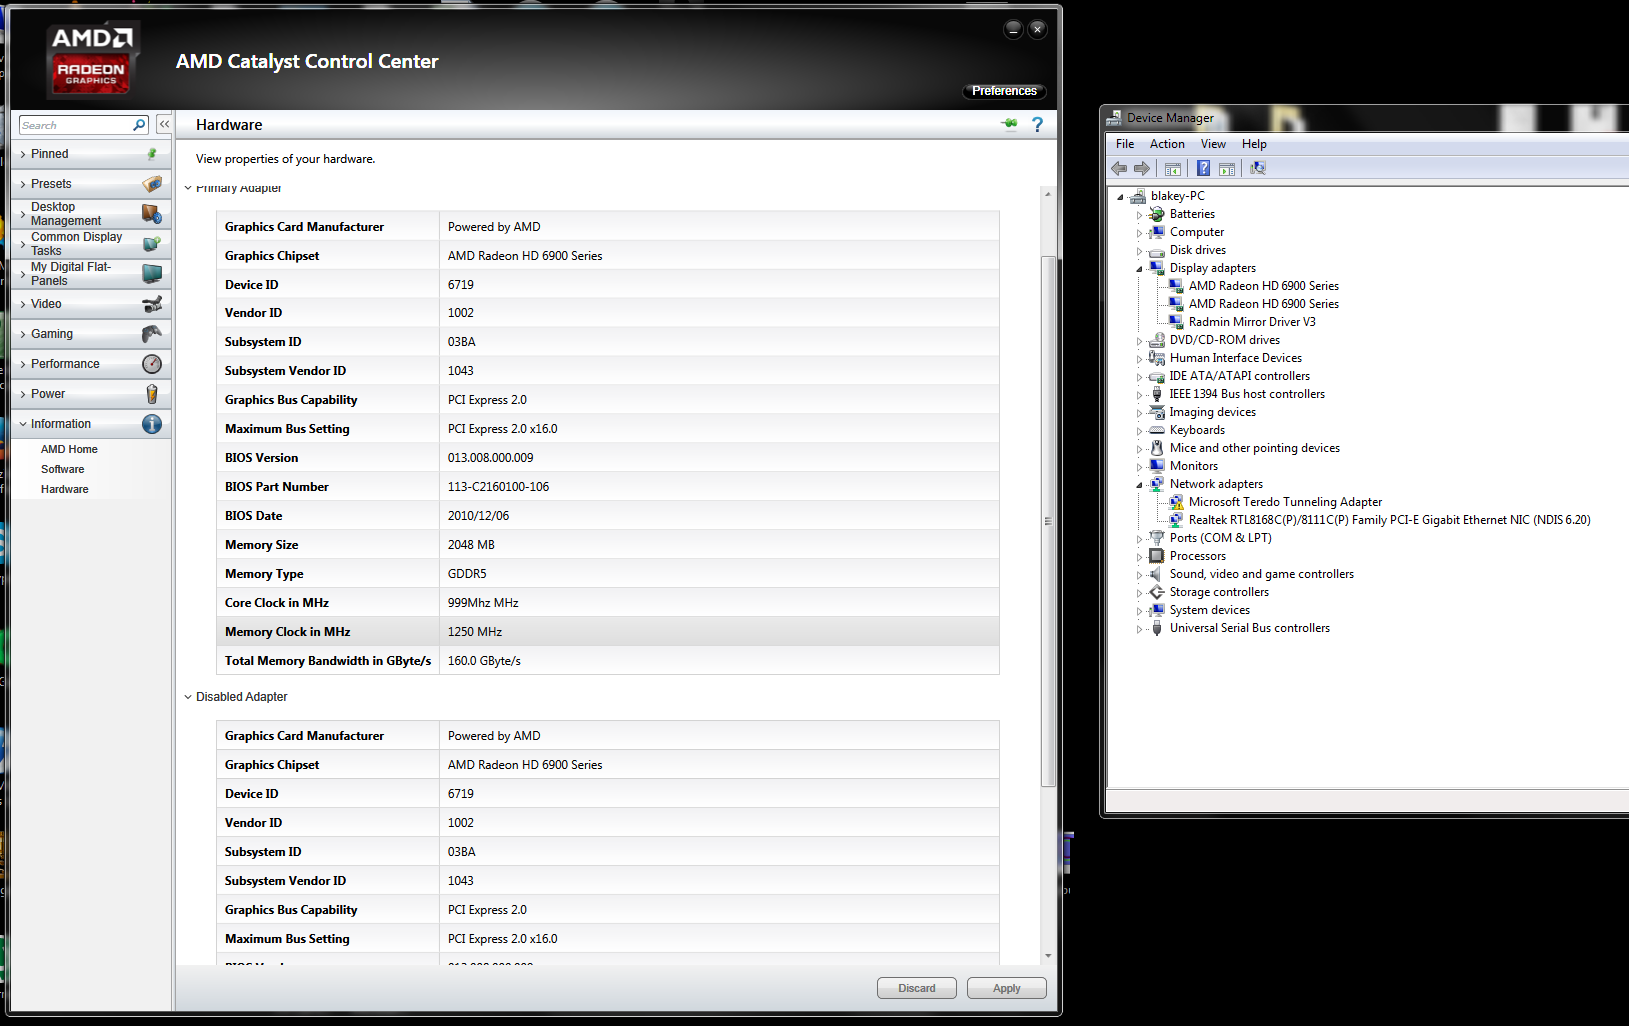
Task: Click Scan for hardware changes toolbar icon
Action: coord(1258,168)
